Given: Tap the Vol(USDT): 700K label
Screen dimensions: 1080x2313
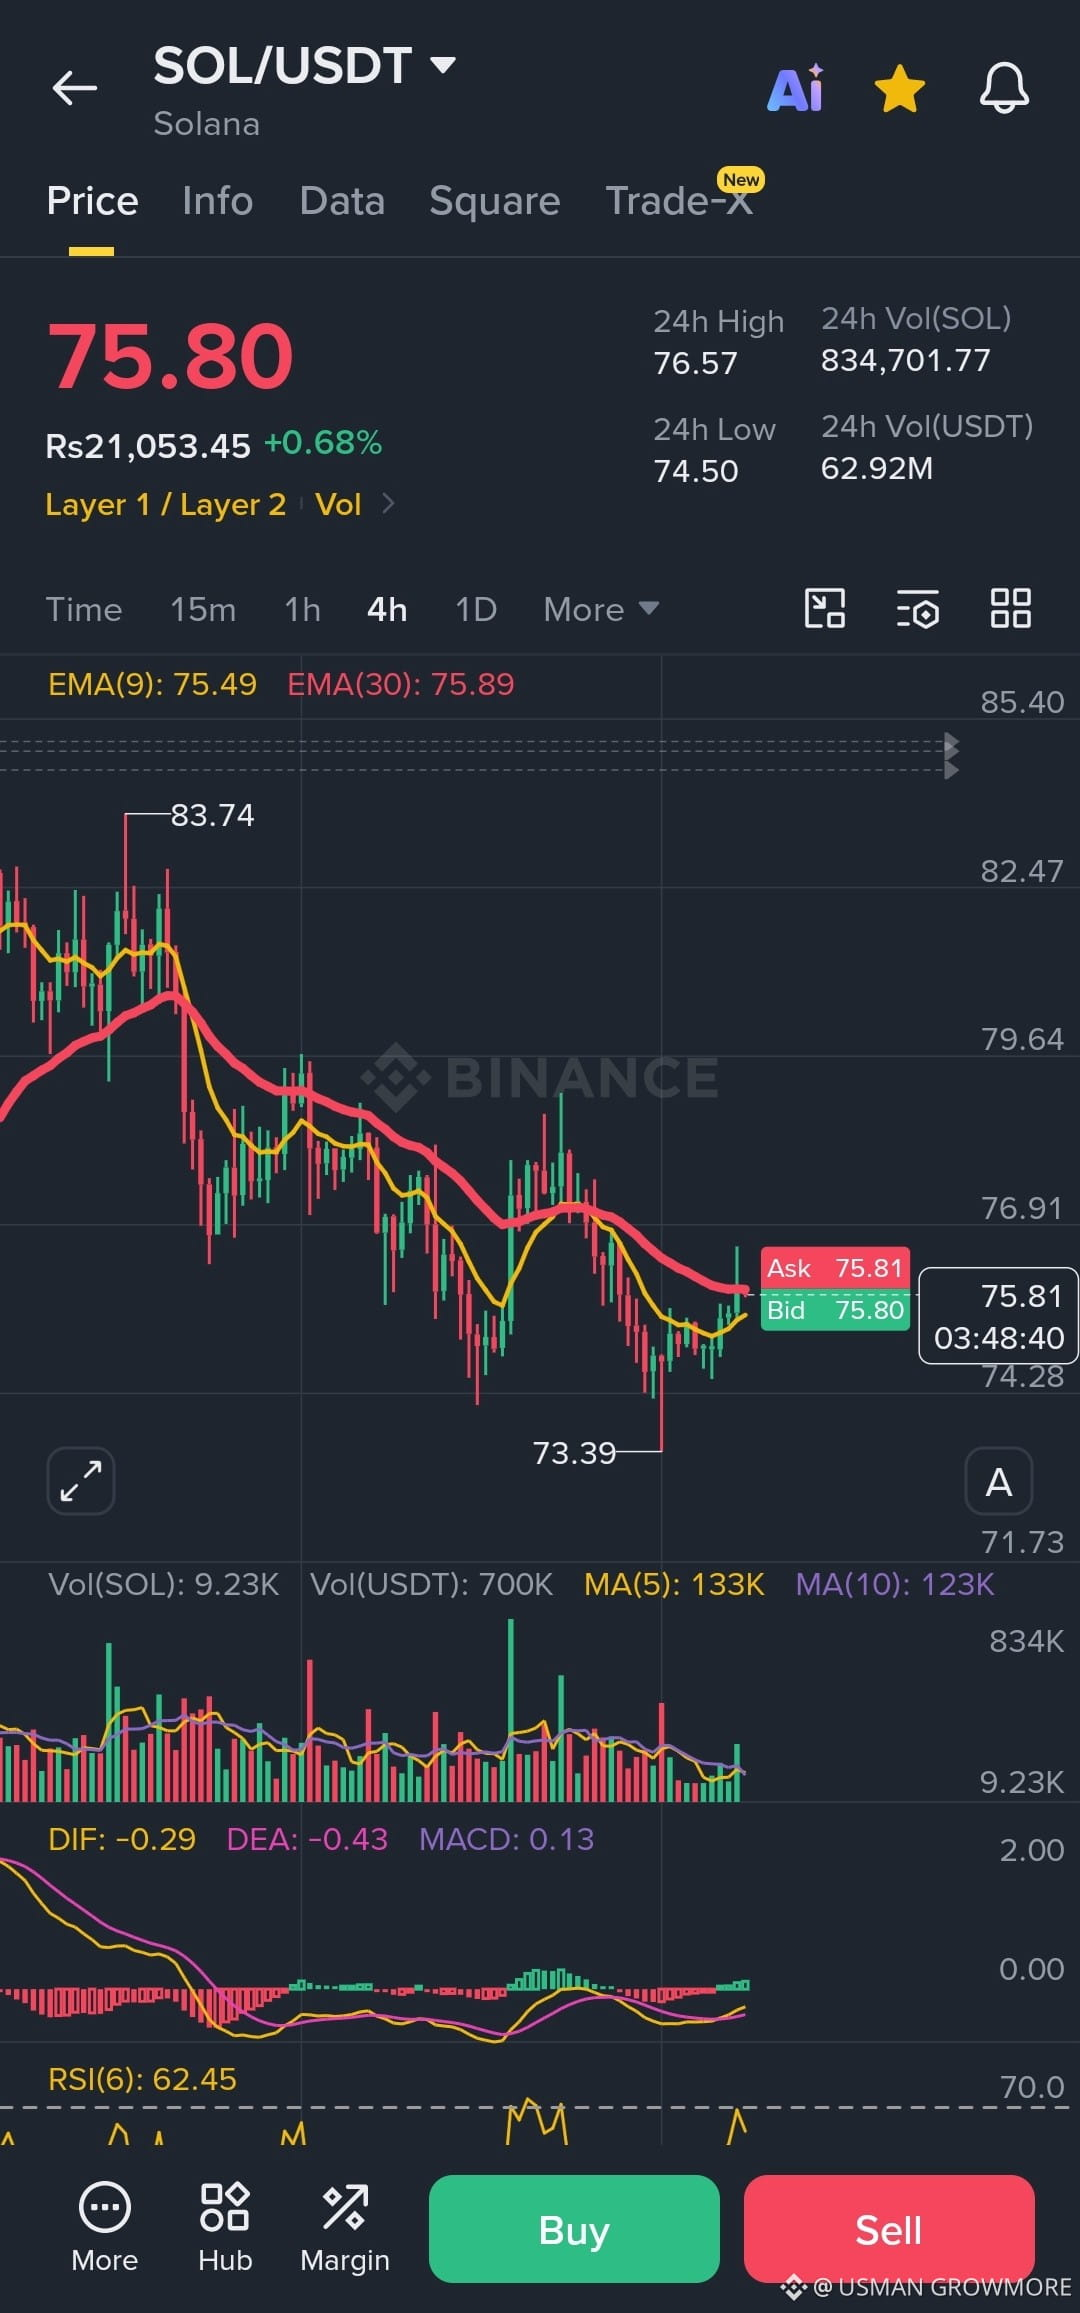Looking at the screenshot, I should tap(431, 1584).
